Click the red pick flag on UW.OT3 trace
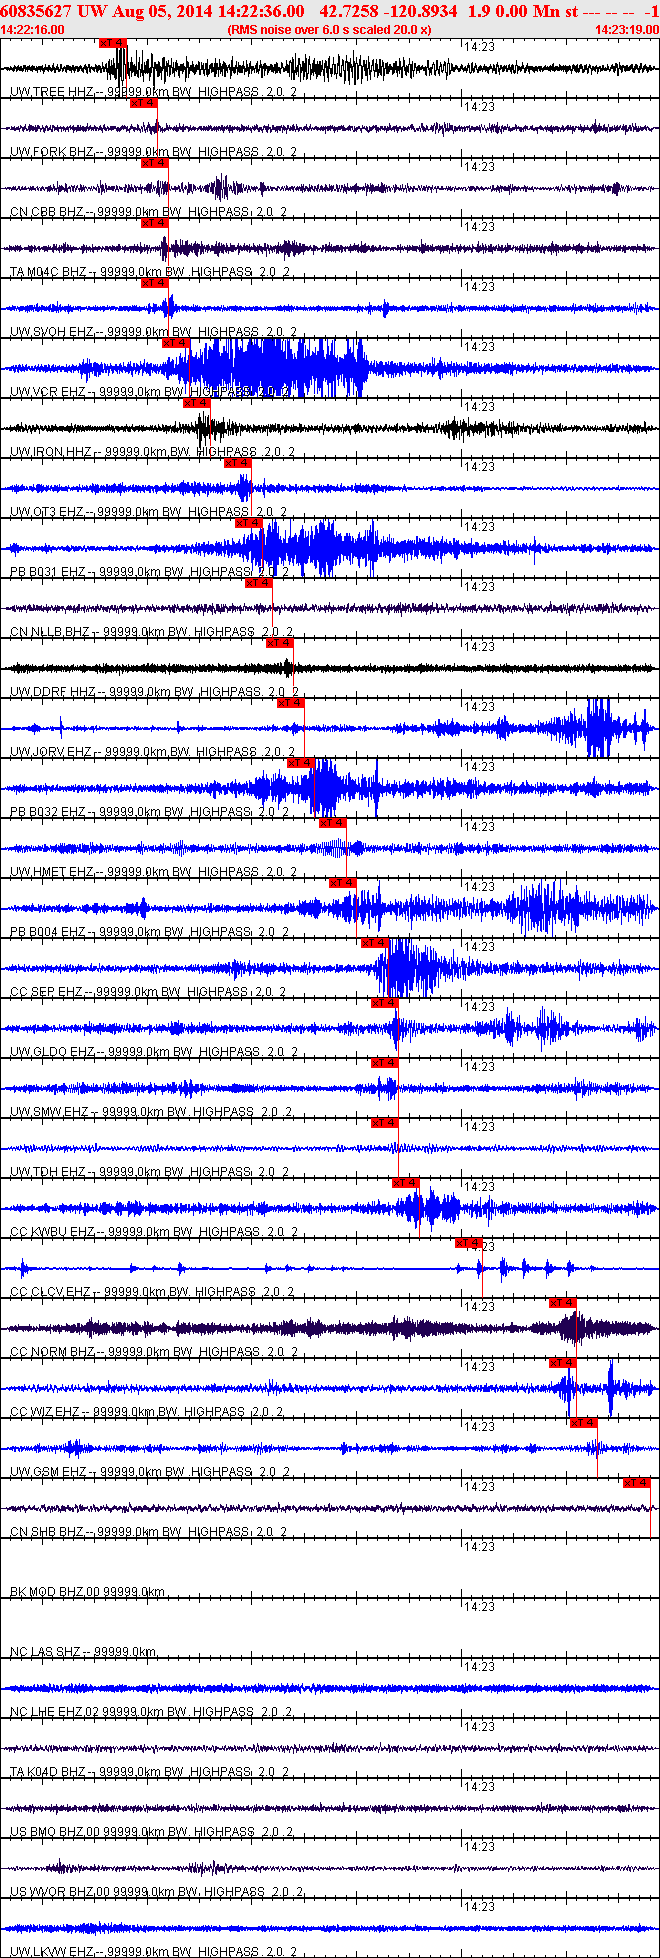The width and height of the screenshot is (660, 1958). [238, 463]
